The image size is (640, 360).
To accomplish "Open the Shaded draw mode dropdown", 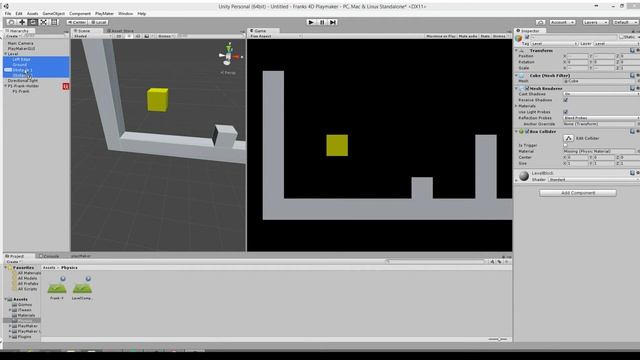I will (92, 36).
